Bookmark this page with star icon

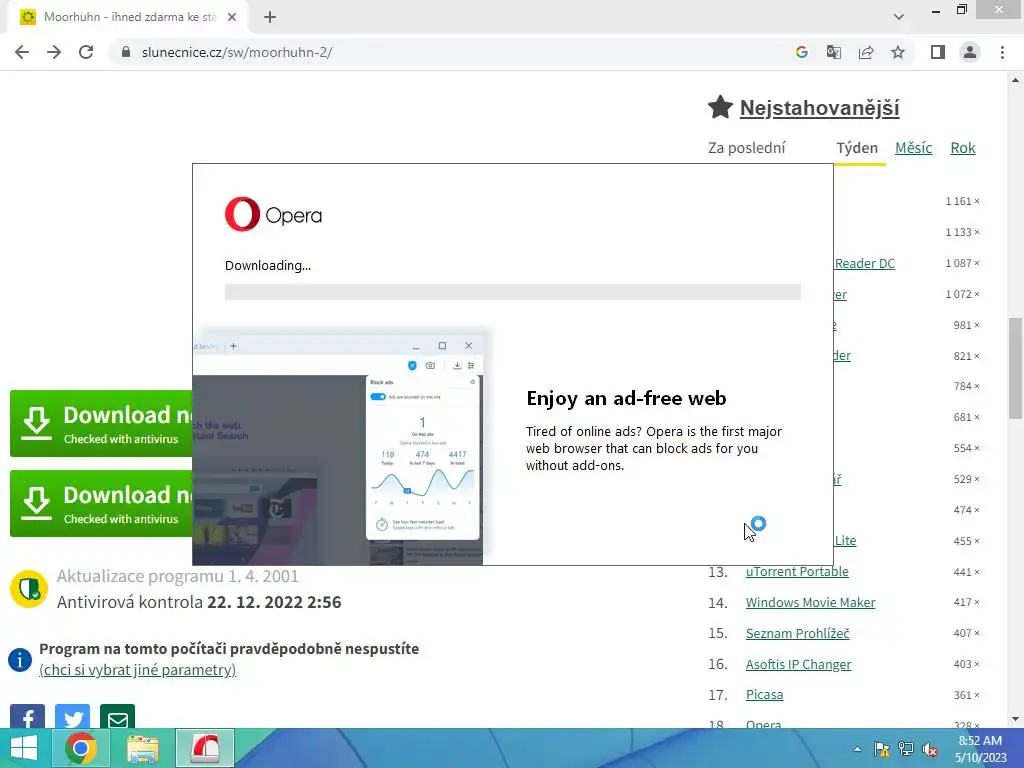[x=898, y=52]
